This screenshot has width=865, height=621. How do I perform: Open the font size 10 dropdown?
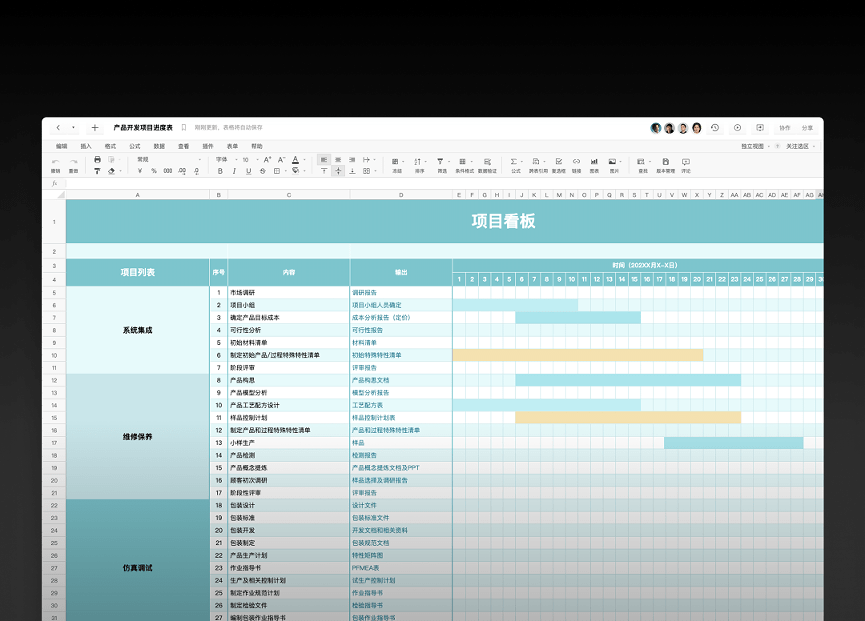[x=250, y=159]
